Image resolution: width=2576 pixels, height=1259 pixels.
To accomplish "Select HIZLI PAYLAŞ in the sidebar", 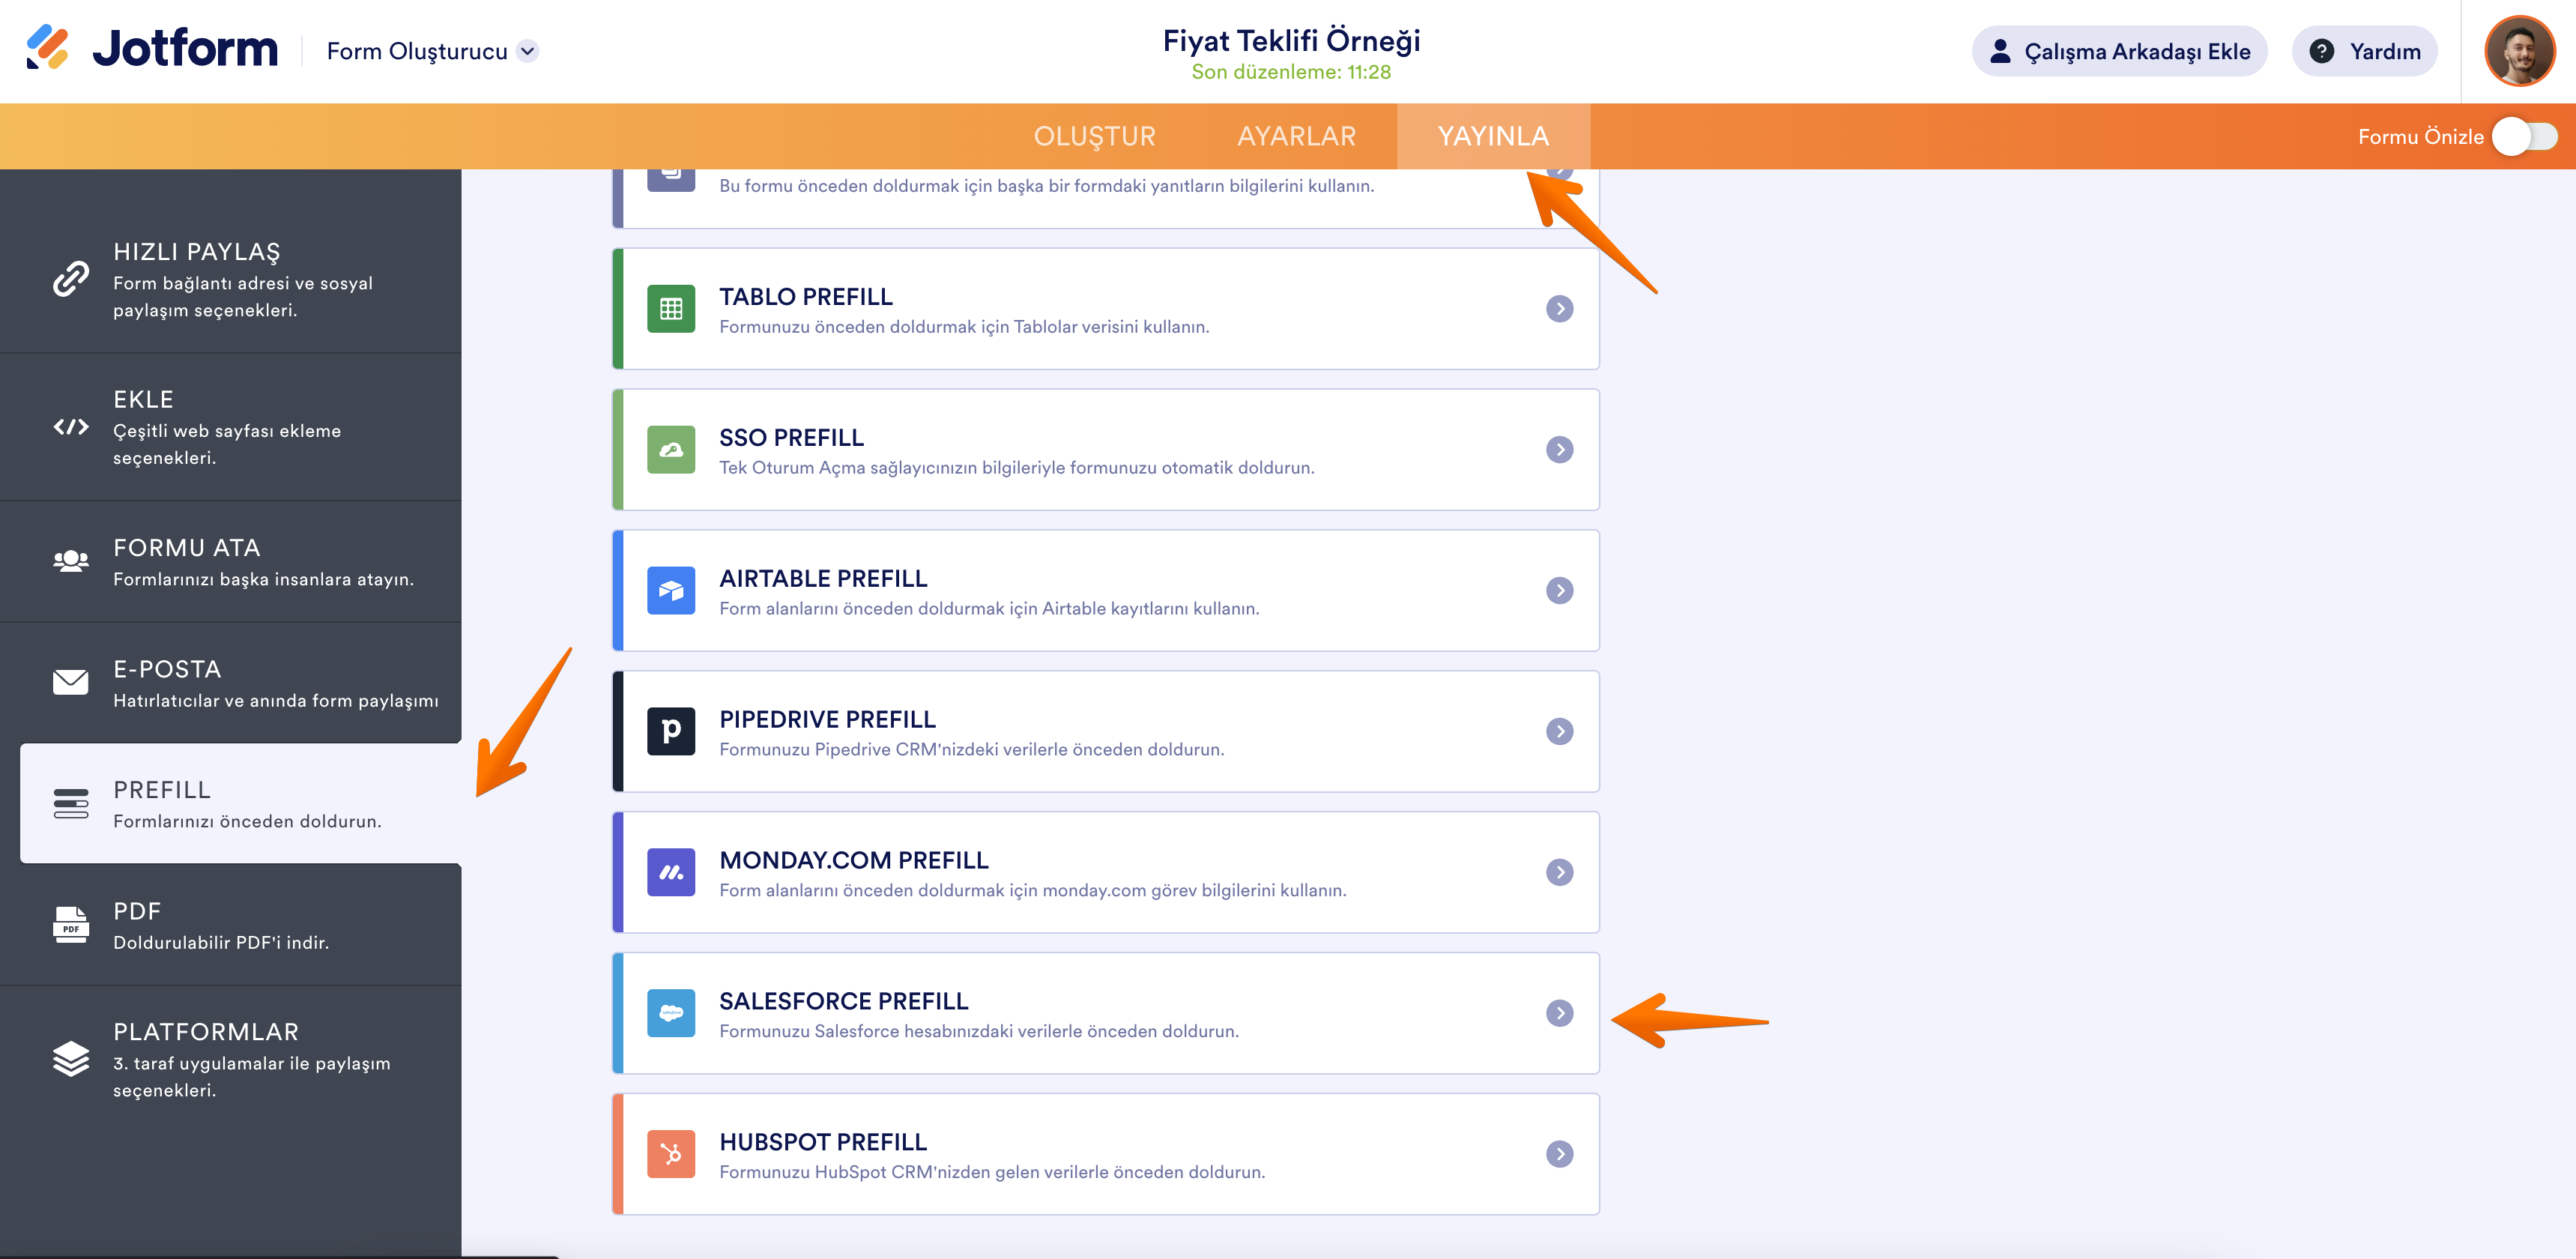I will point(230,279).
